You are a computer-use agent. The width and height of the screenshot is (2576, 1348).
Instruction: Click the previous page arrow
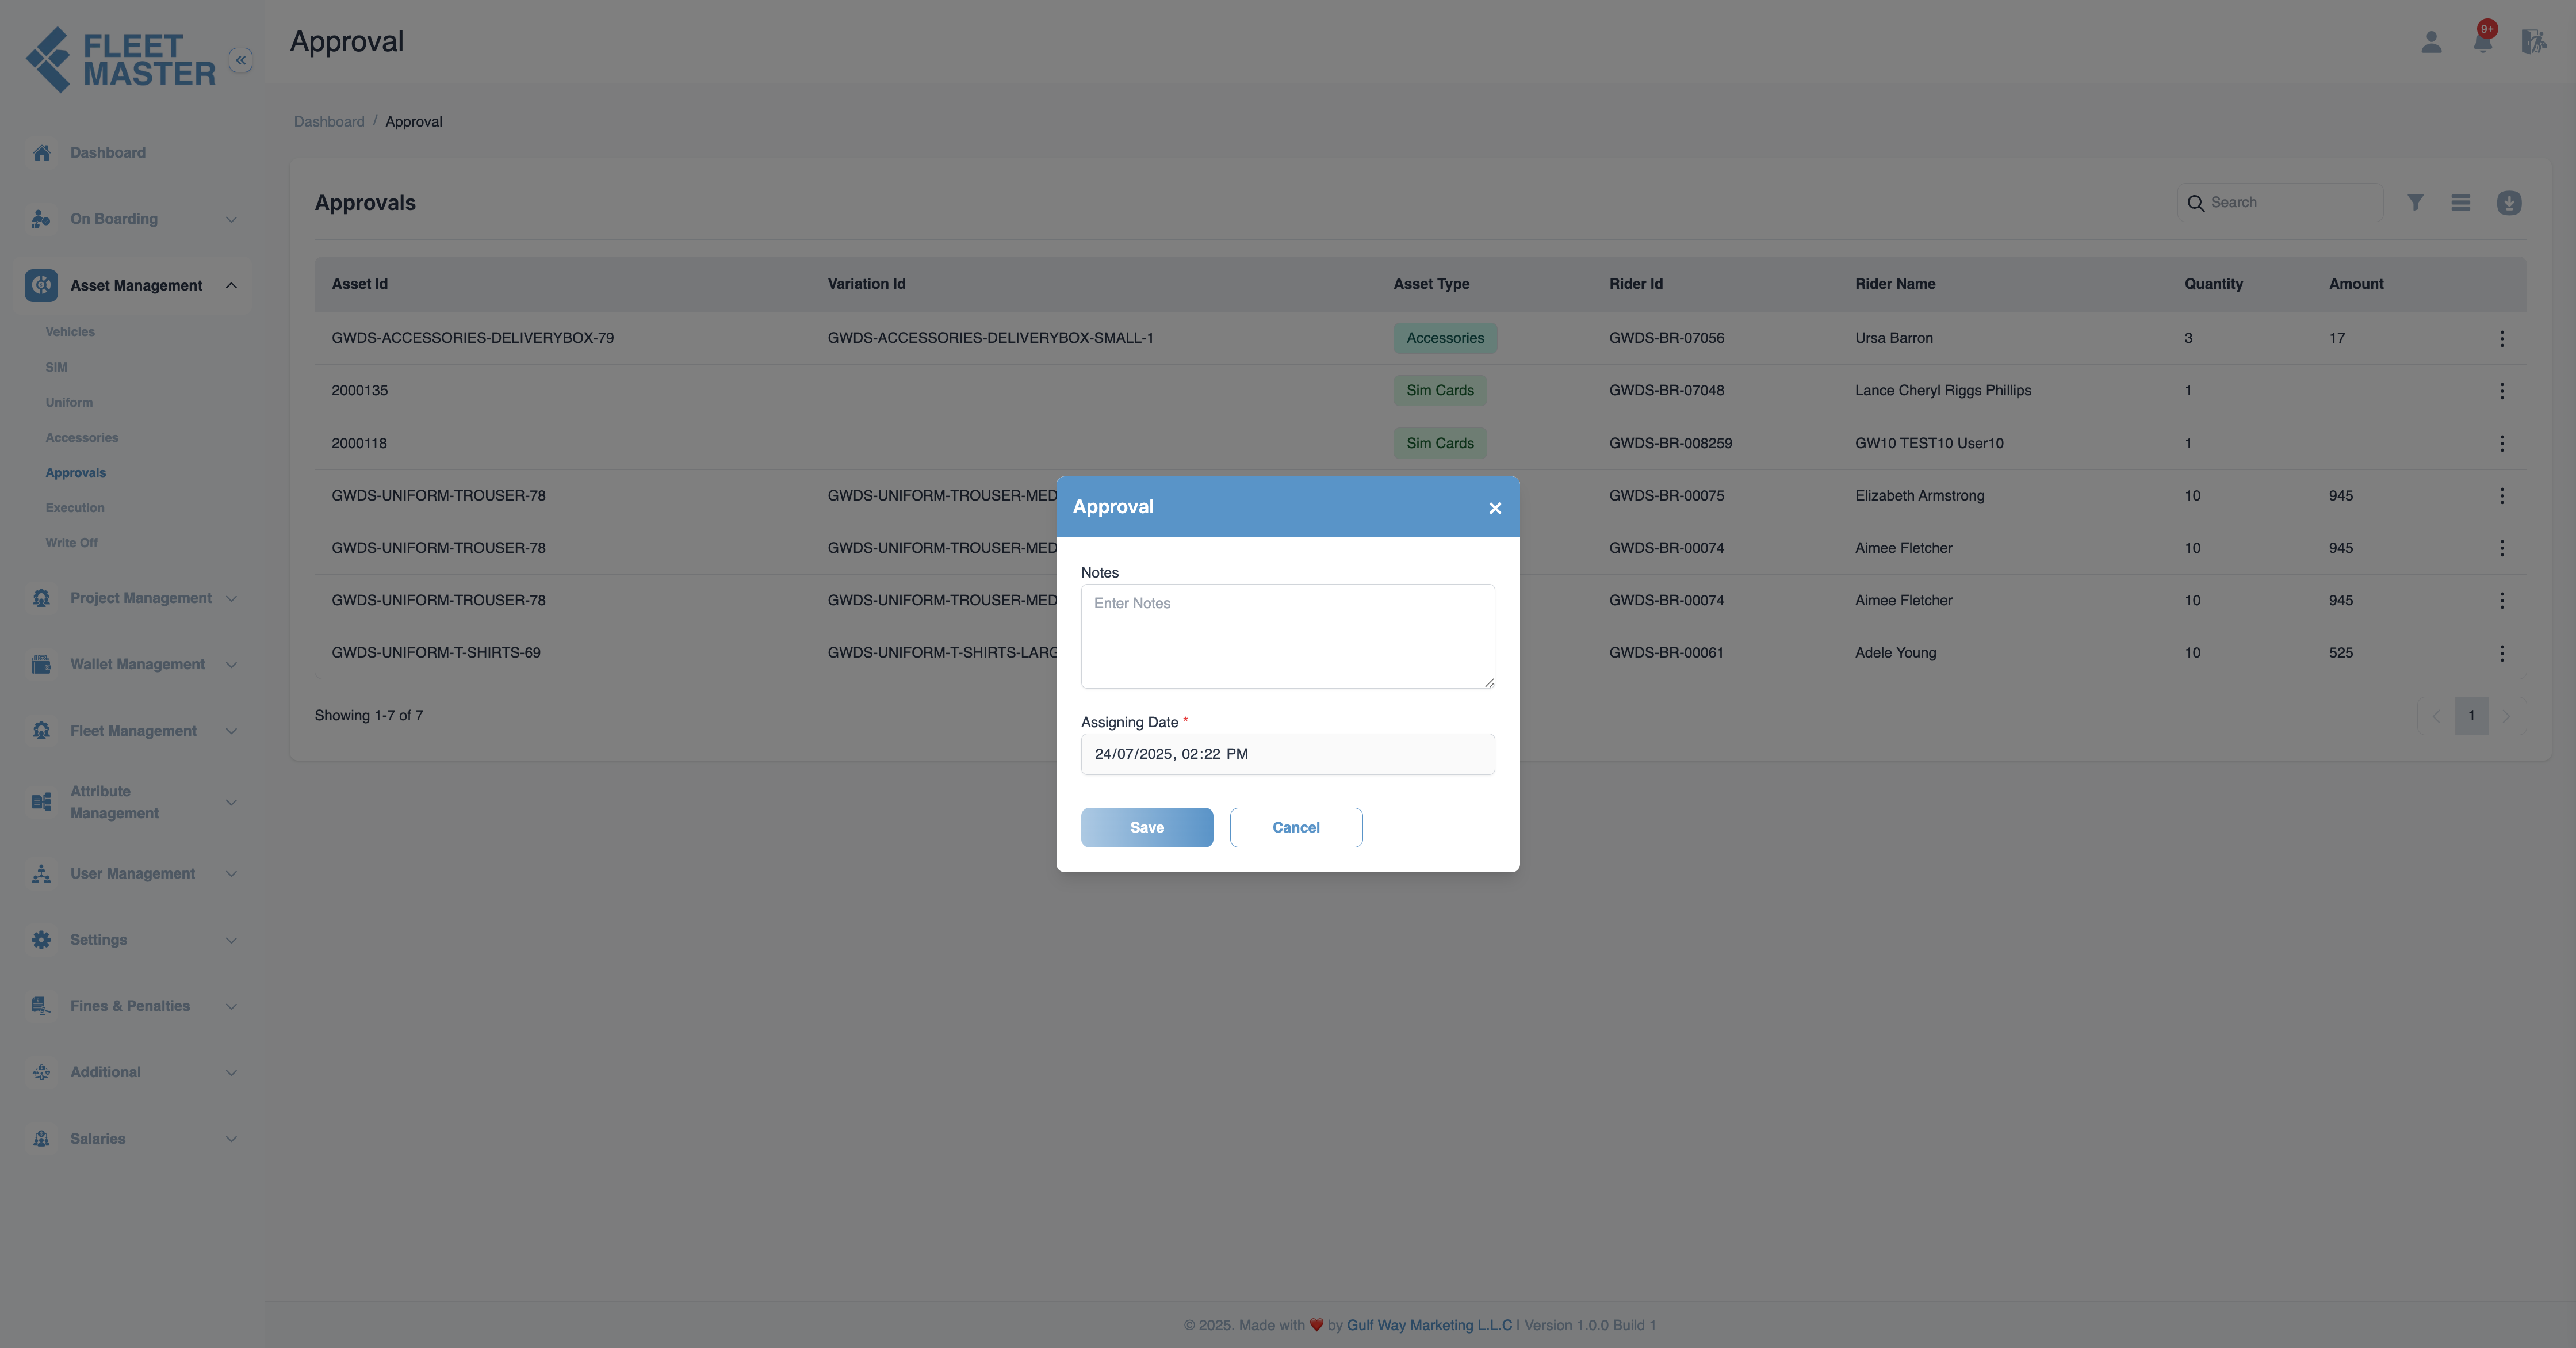(2436, 716)
